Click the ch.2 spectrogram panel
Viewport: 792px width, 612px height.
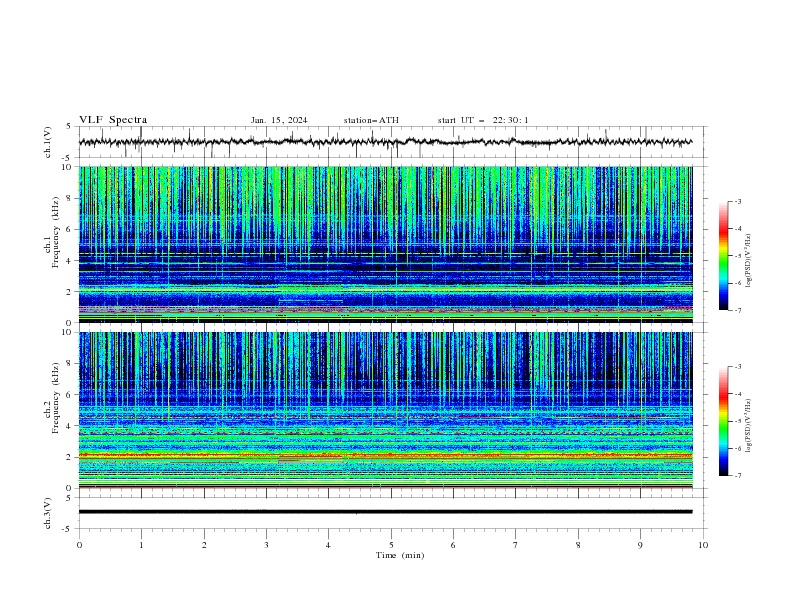(x=386, y=410)
